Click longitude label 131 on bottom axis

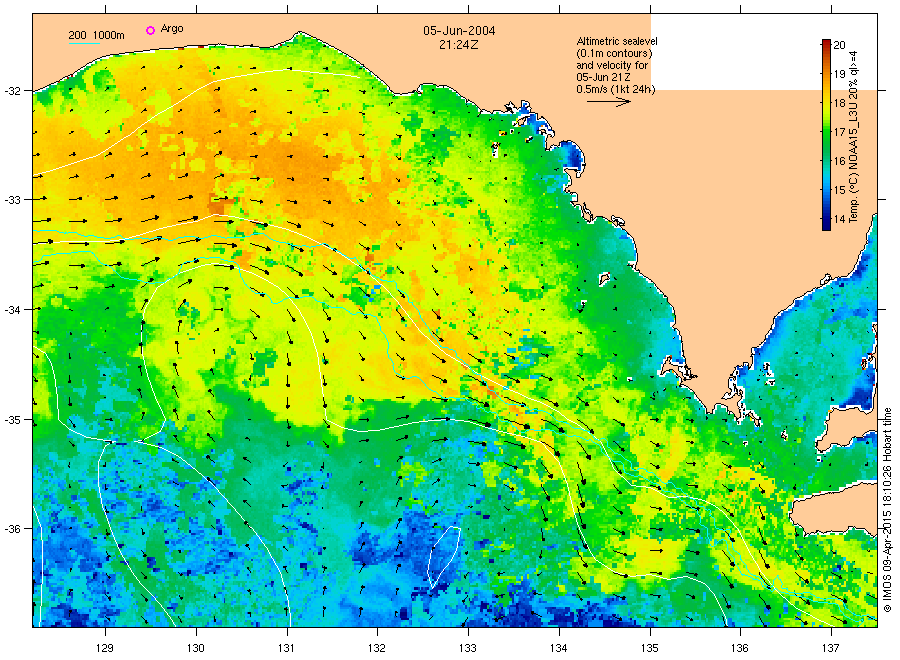coord(286,648)
